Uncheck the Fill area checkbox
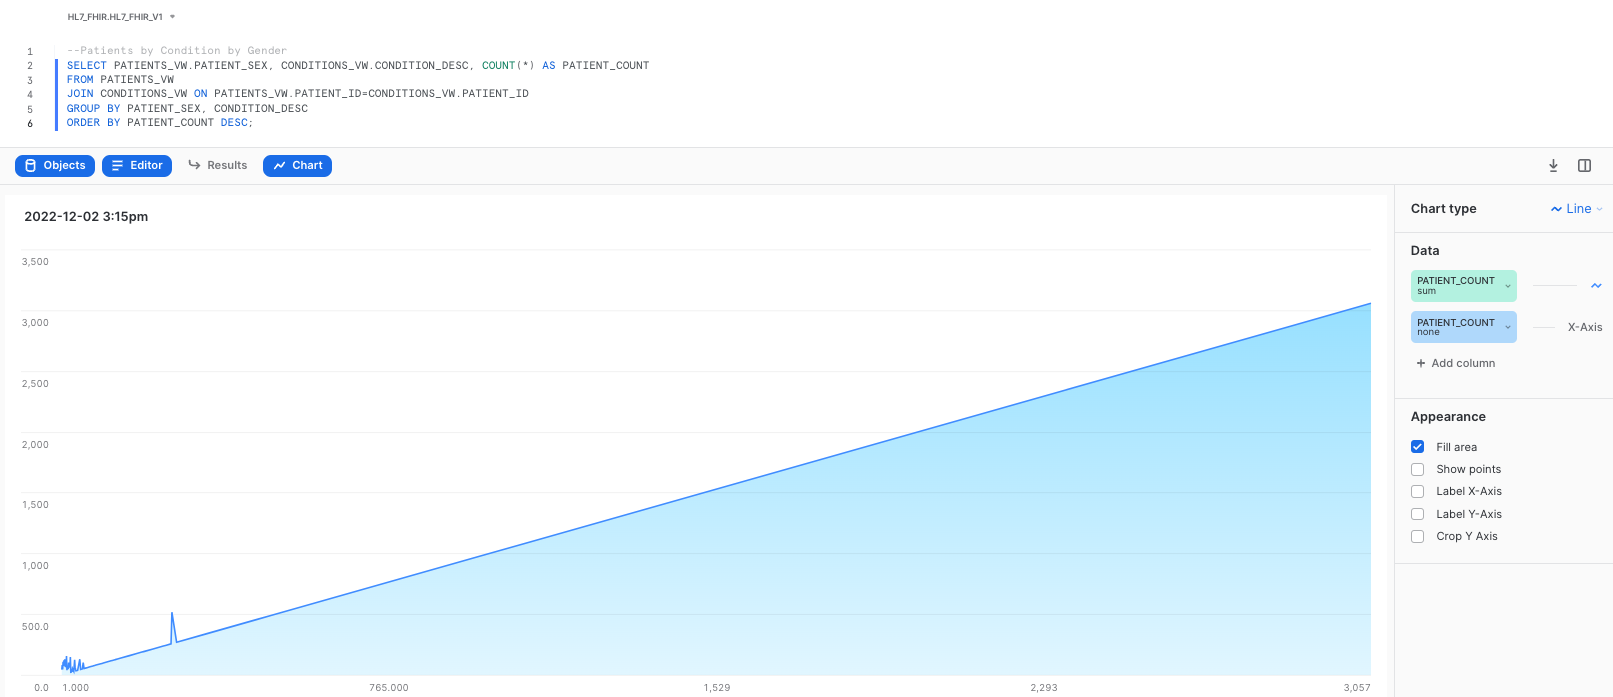Screen dimensions: 1613x697 [x=1417, y=447]
